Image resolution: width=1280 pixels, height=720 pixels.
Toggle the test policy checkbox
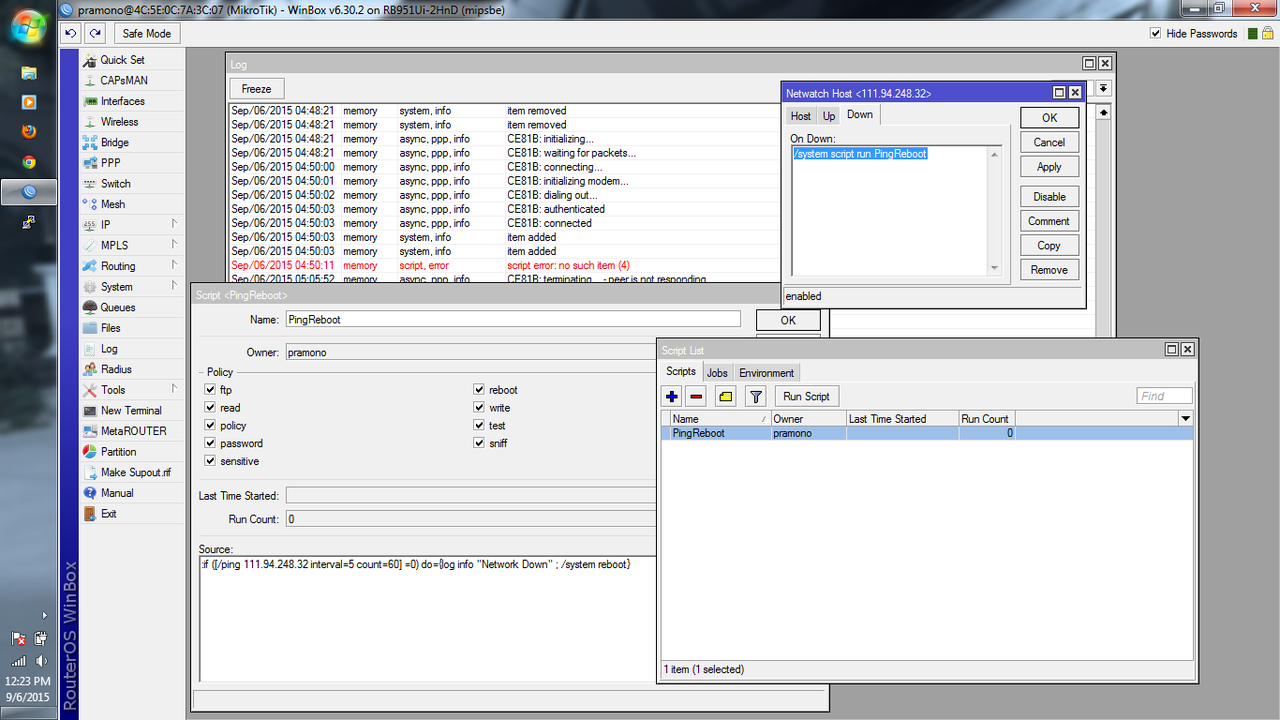pos(479,426)
